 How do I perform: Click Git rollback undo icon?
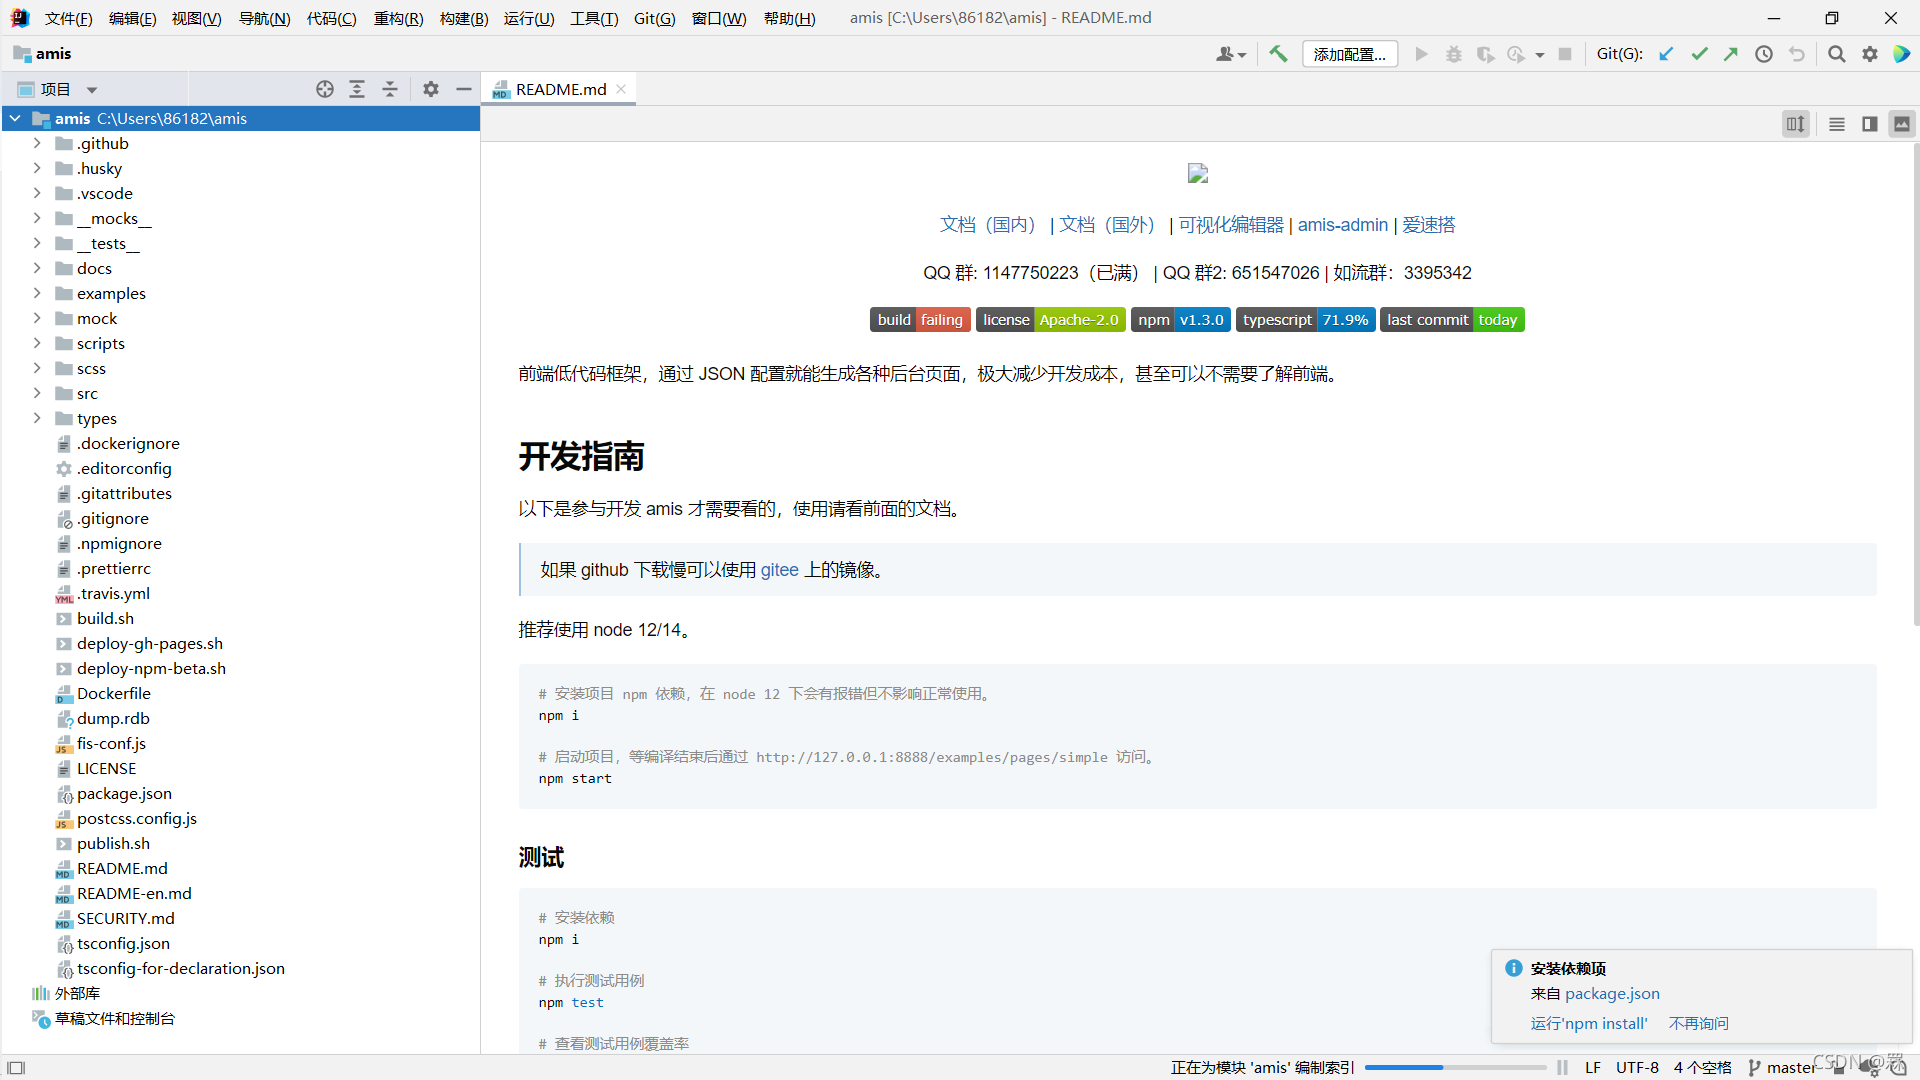pos(1797,54)
